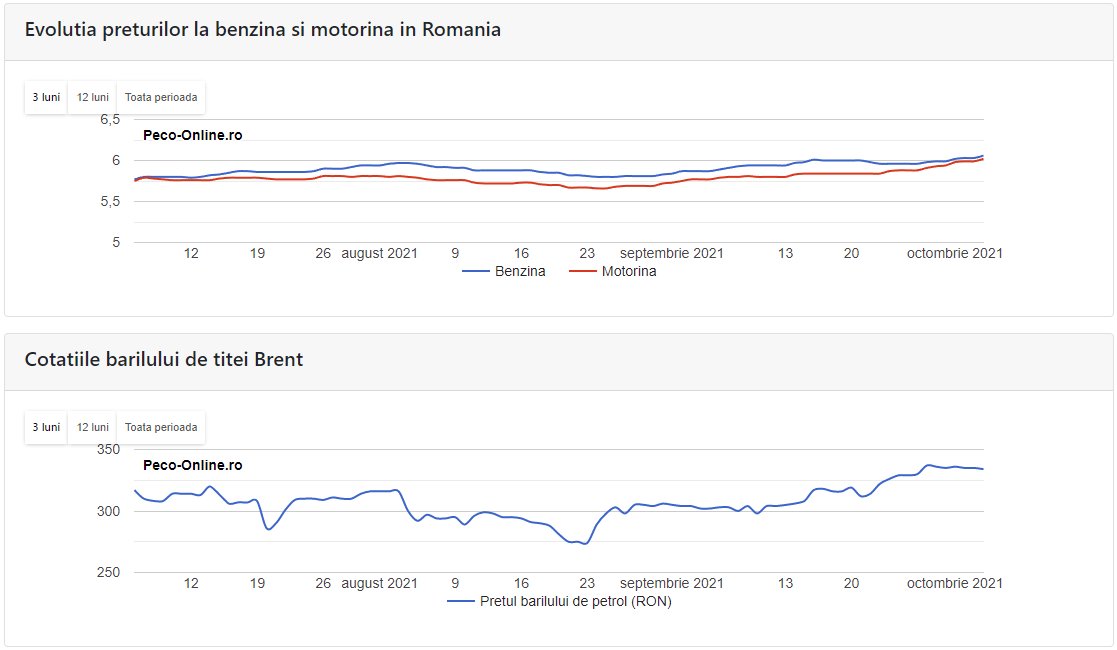This screenshot has height=650, width=1117.
Task: Click the blue Benzina legend line swatch
Action: [475, 271]
